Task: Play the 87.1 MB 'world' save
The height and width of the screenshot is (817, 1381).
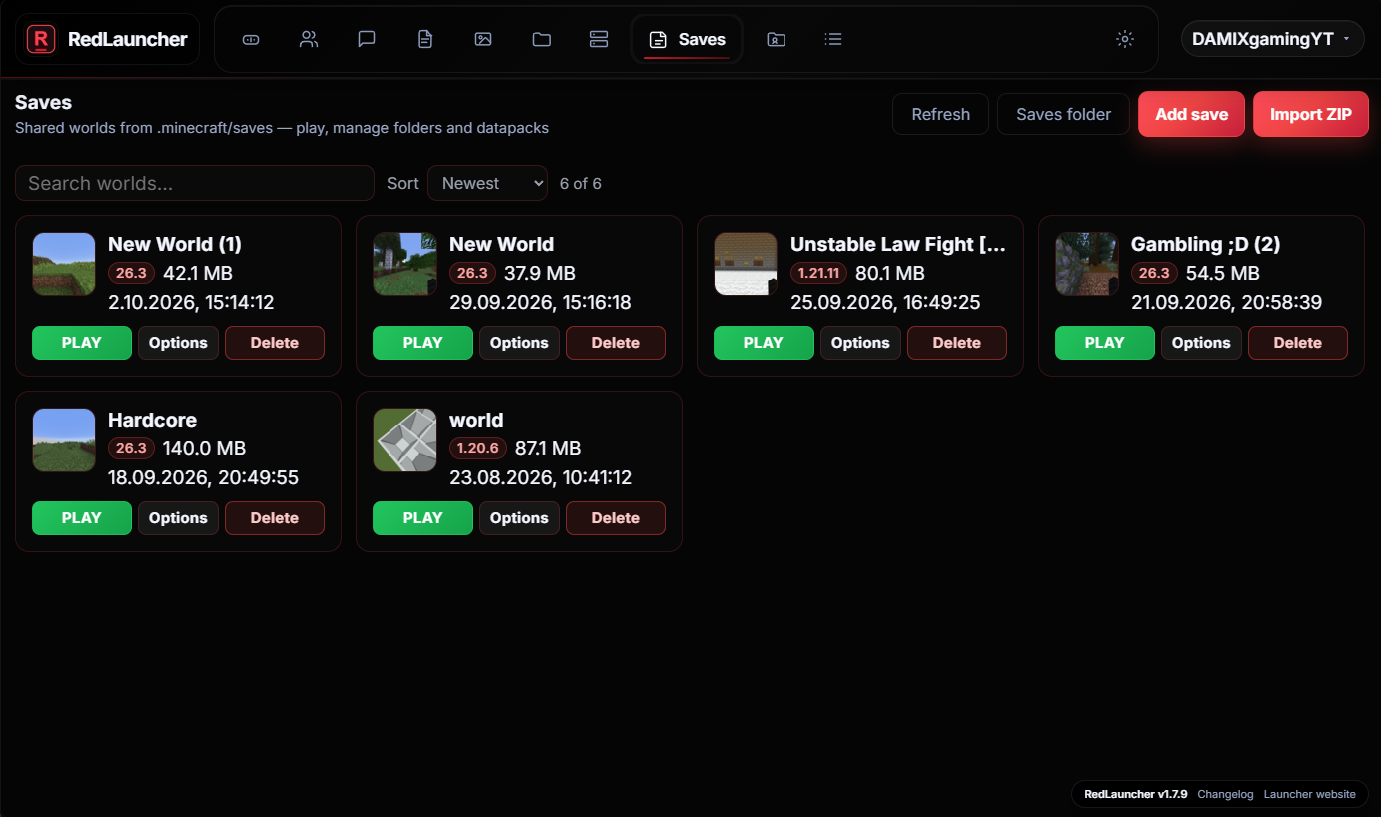Action: click(x=423, y=518)
